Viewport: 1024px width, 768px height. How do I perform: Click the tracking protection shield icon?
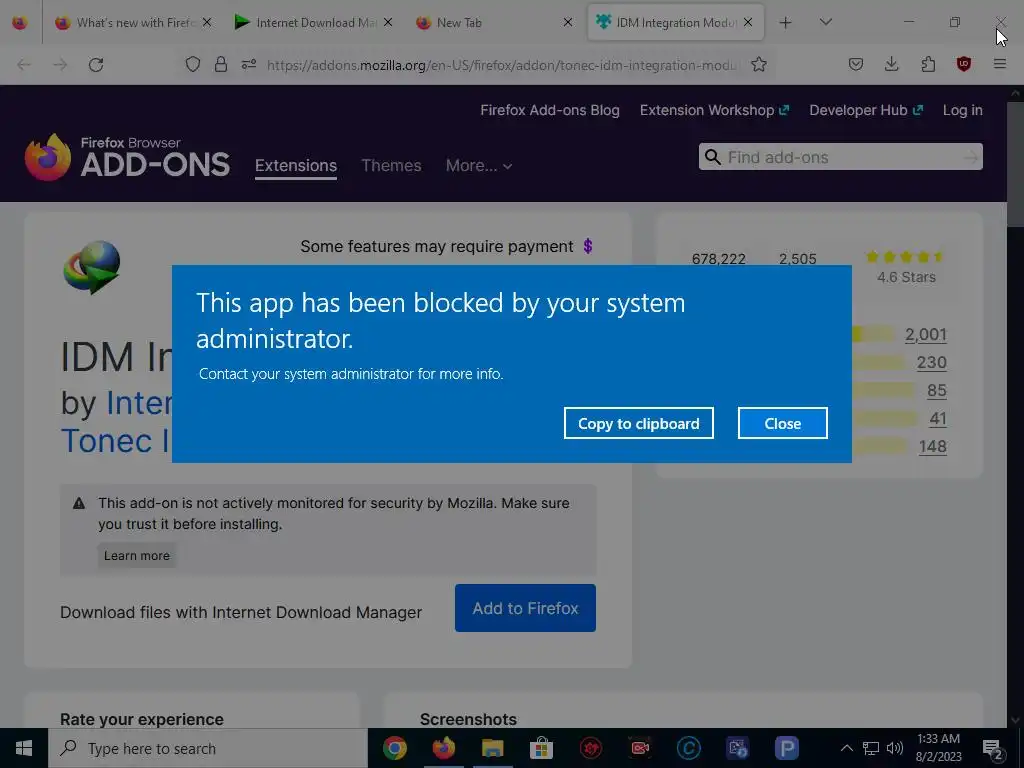[193, 64]
